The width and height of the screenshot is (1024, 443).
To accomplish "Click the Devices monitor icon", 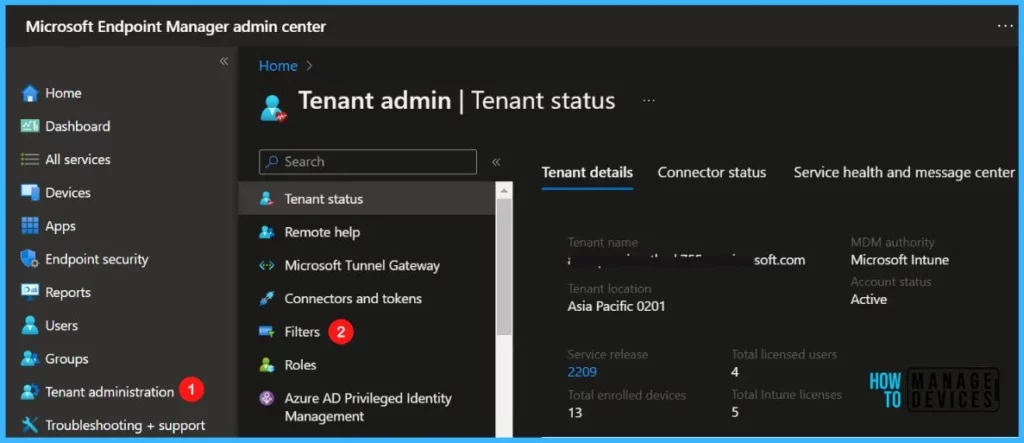I will (30, 193).
